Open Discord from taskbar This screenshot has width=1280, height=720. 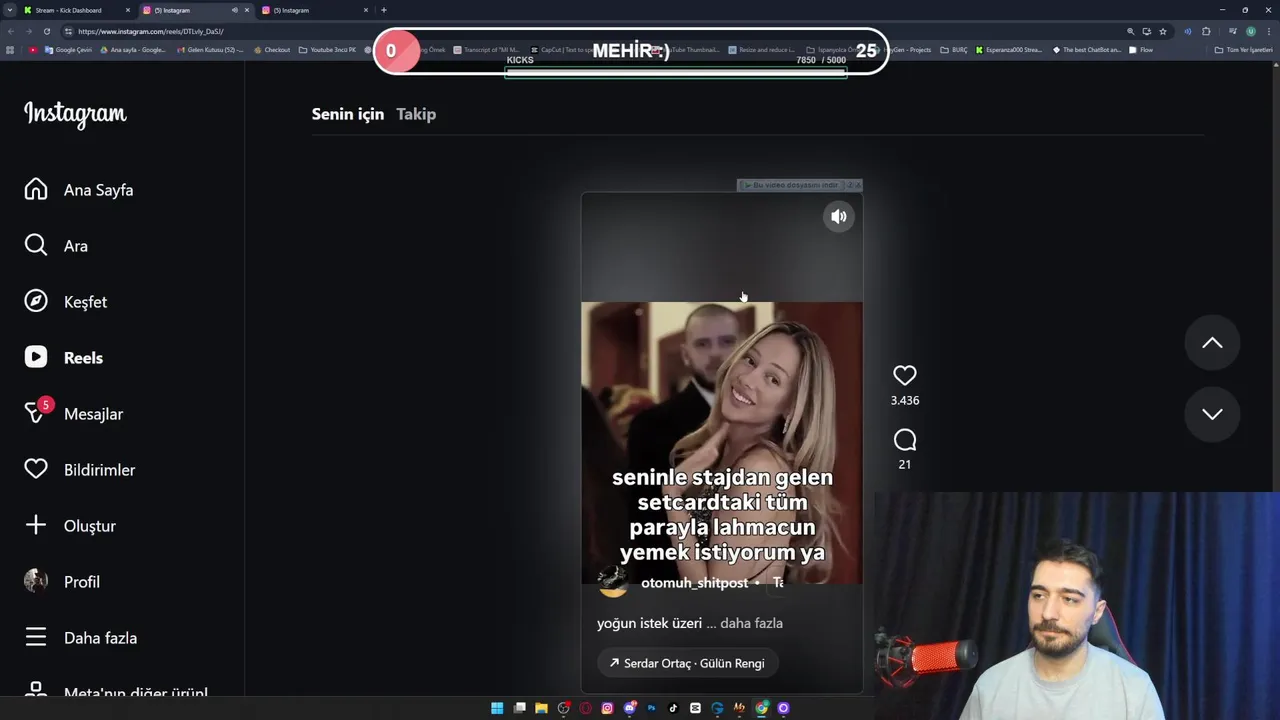pos(629,708)
